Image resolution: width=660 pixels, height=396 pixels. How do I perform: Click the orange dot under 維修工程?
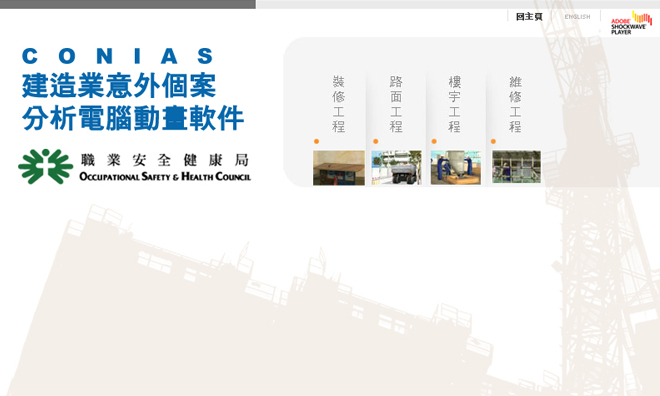click(x=493, y=141)
